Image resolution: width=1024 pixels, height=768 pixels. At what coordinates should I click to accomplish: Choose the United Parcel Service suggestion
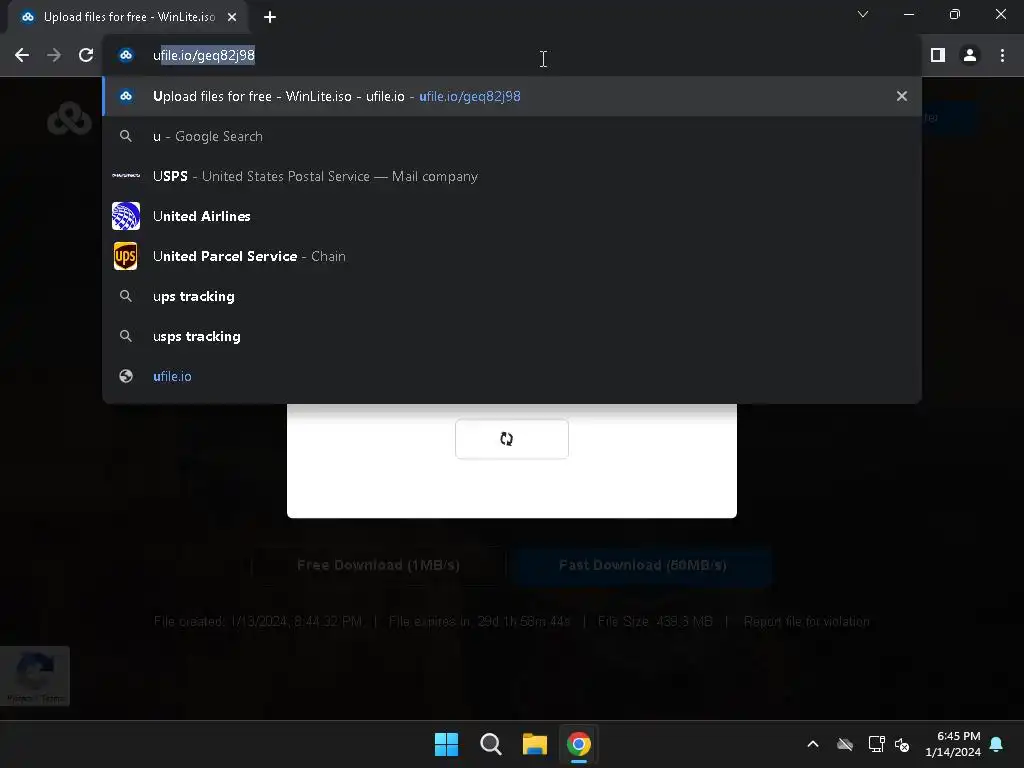coord(512,256)
